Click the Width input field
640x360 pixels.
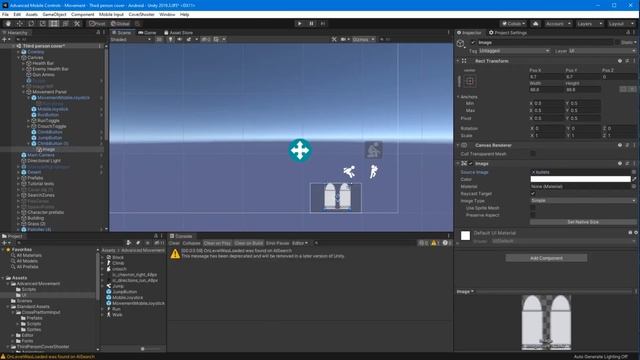[x=546, y=89]
